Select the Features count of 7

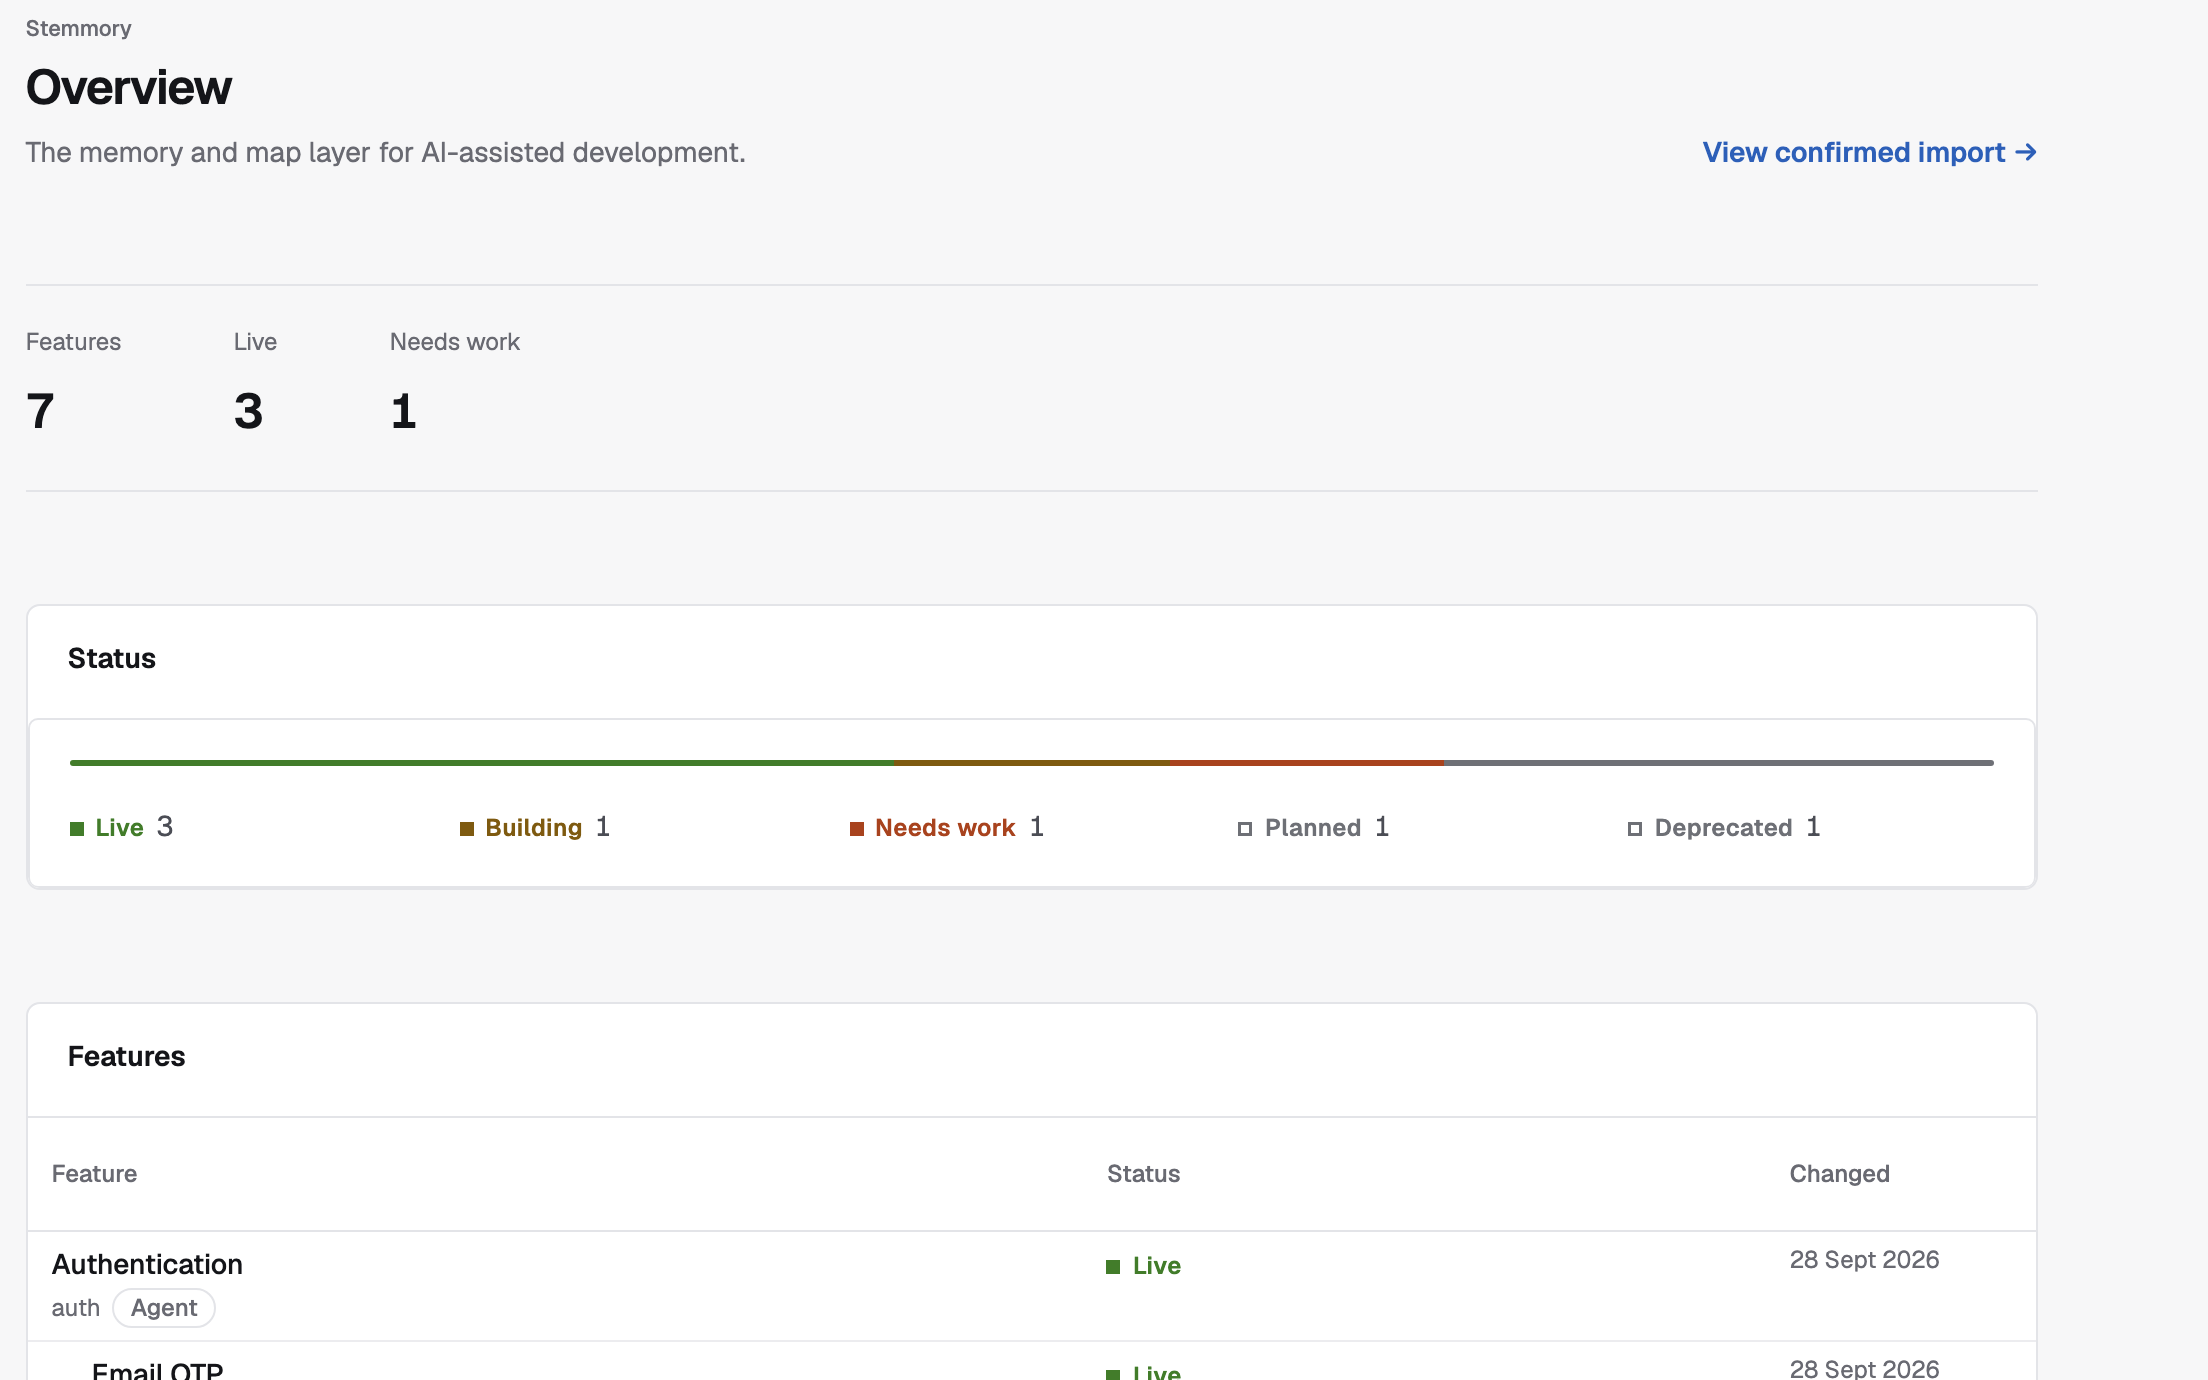[40, 411]
